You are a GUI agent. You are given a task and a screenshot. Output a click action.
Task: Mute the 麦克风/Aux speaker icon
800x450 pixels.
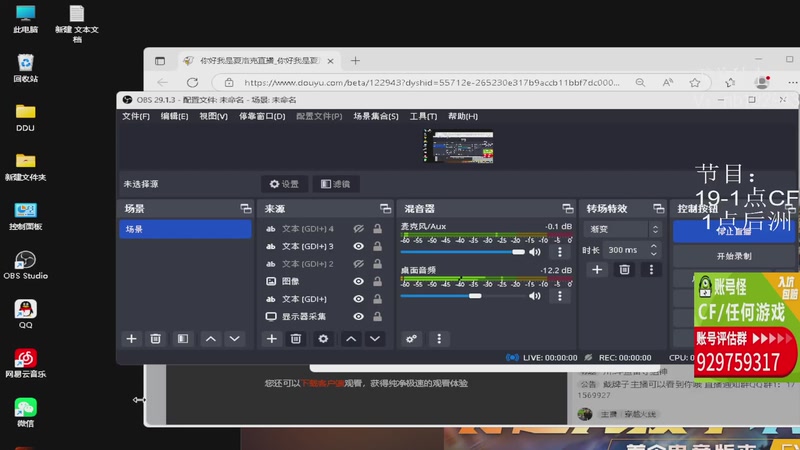tap(535, 252)
